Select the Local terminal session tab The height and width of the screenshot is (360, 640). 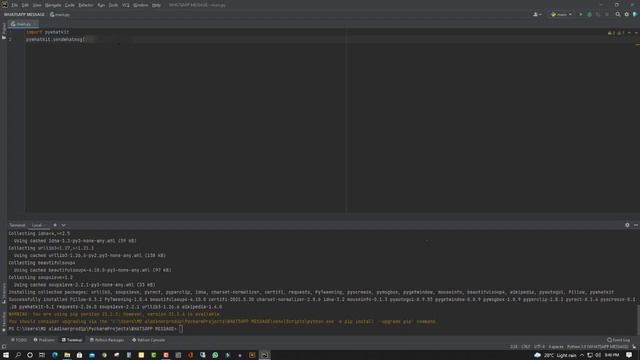[x=38, y=225]
